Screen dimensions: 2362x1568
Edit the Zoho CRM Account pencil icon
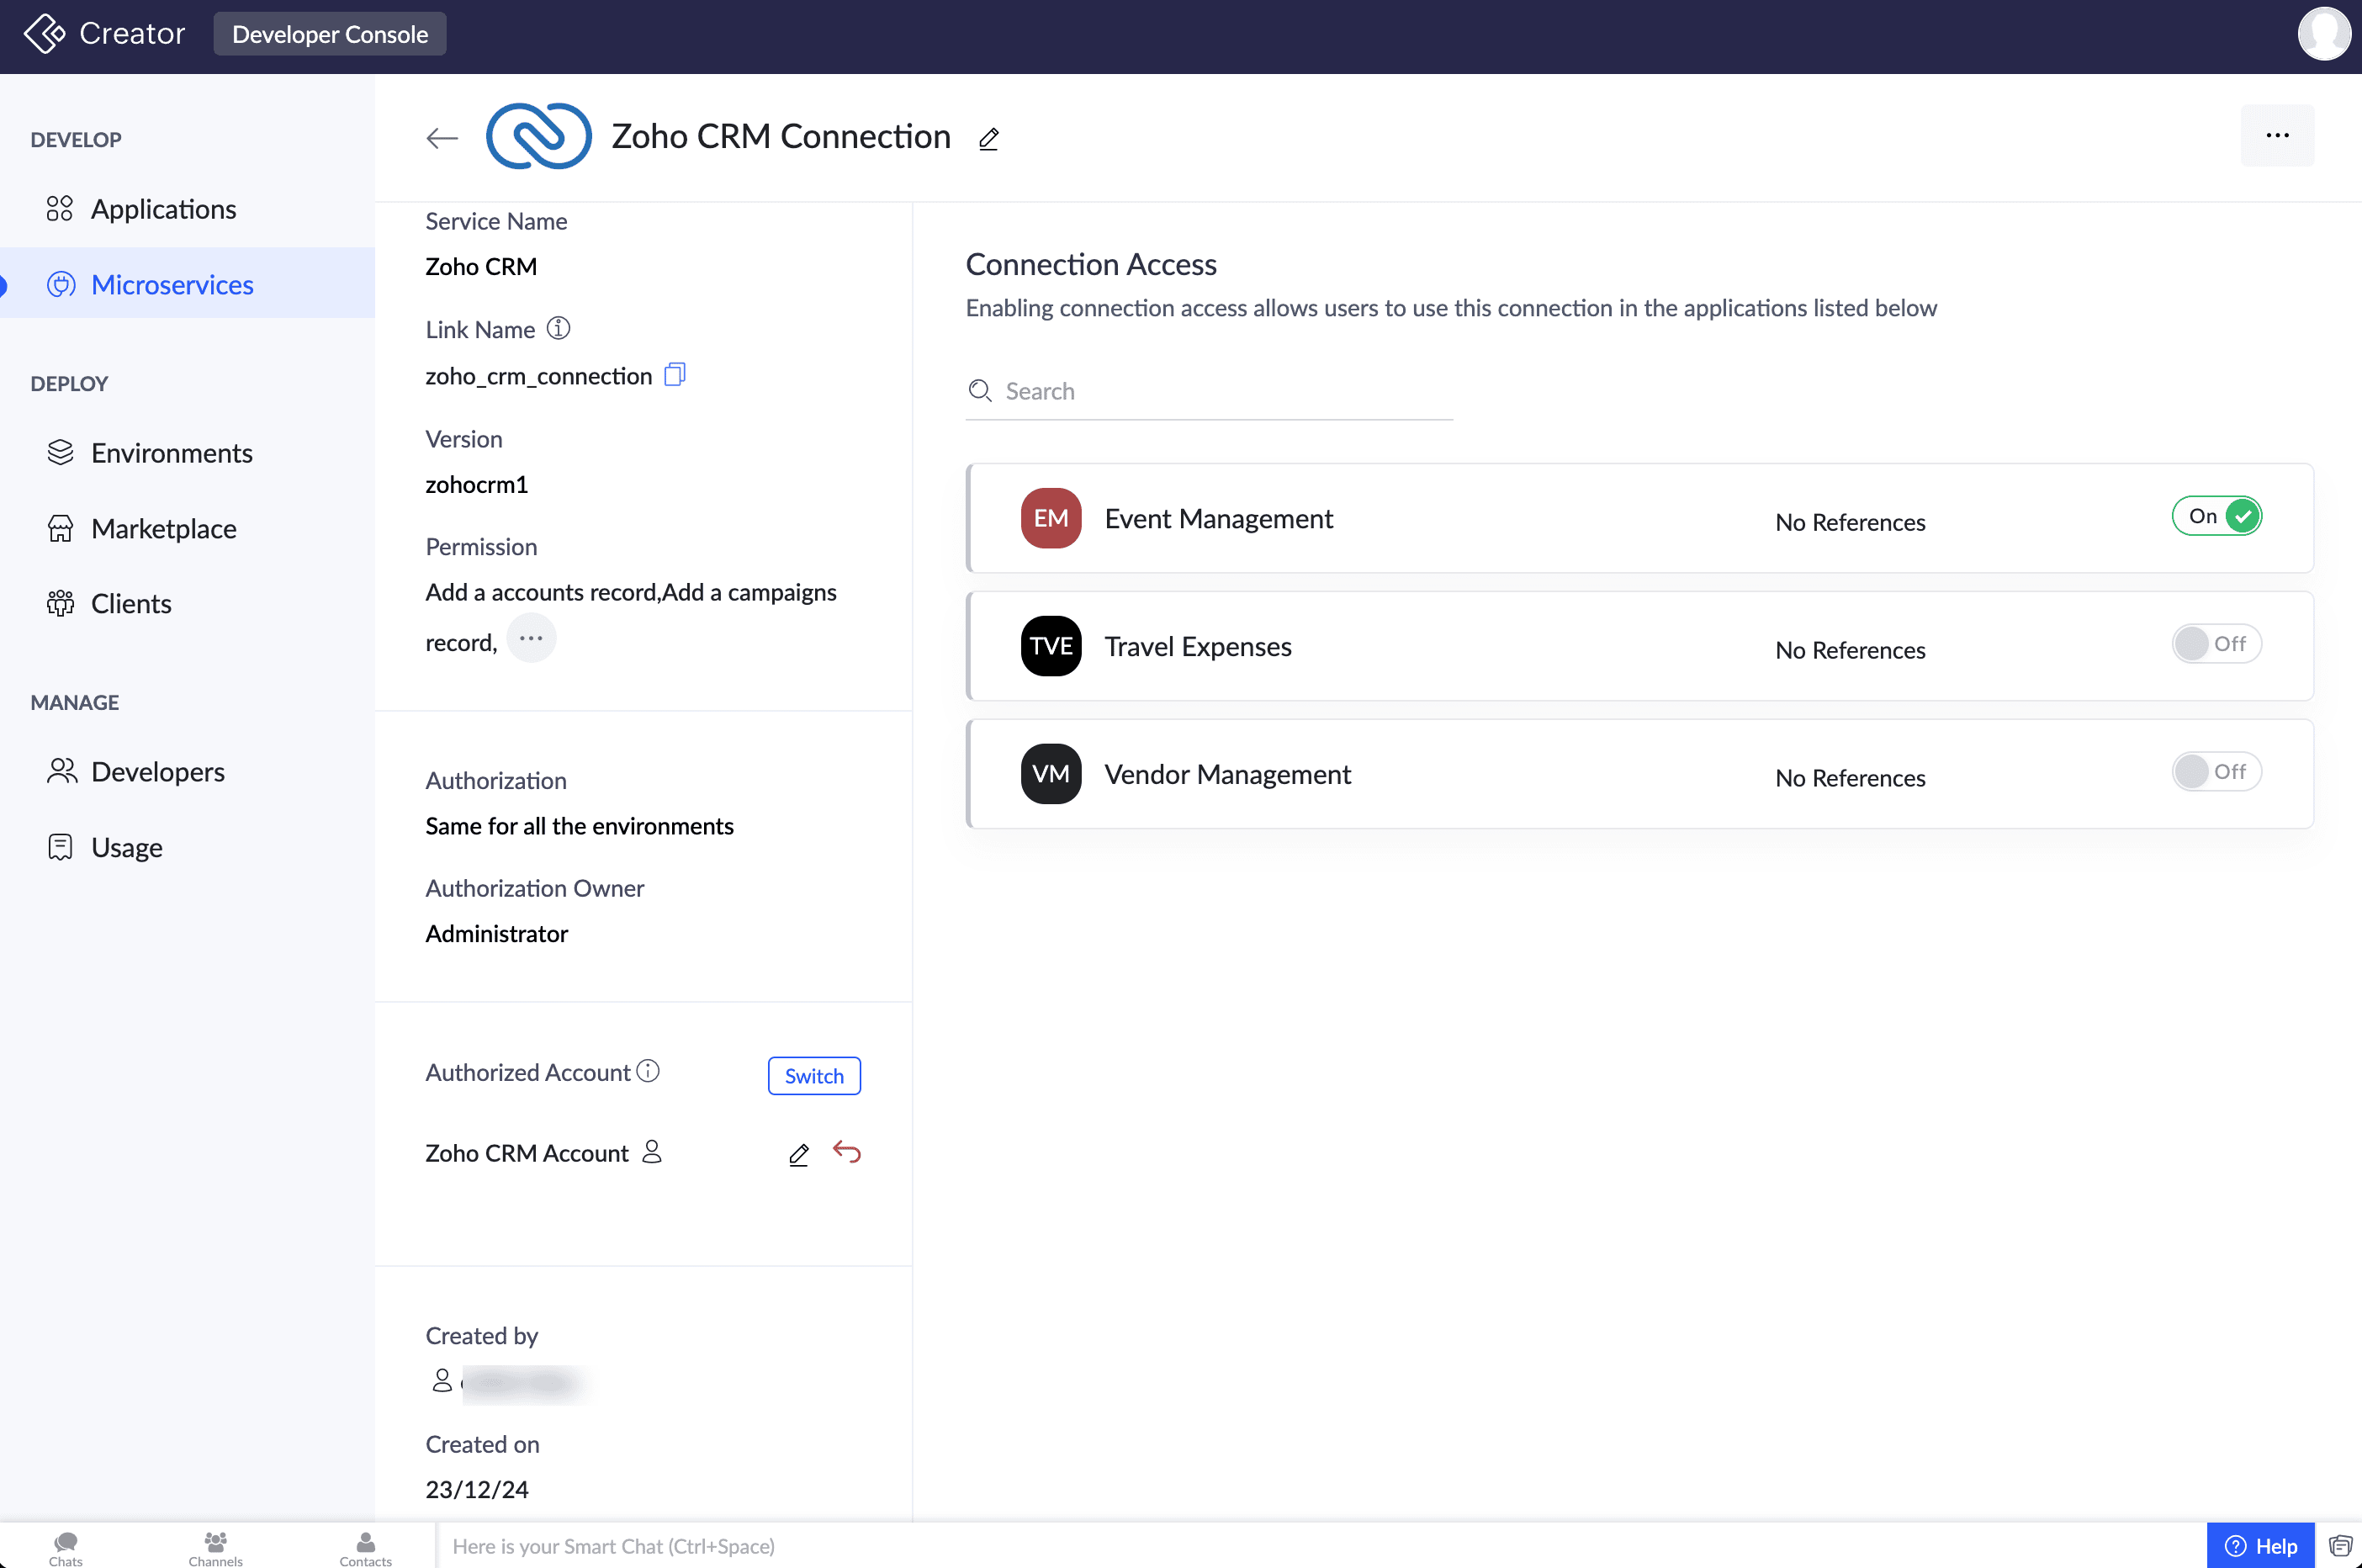pos(798,1154)
